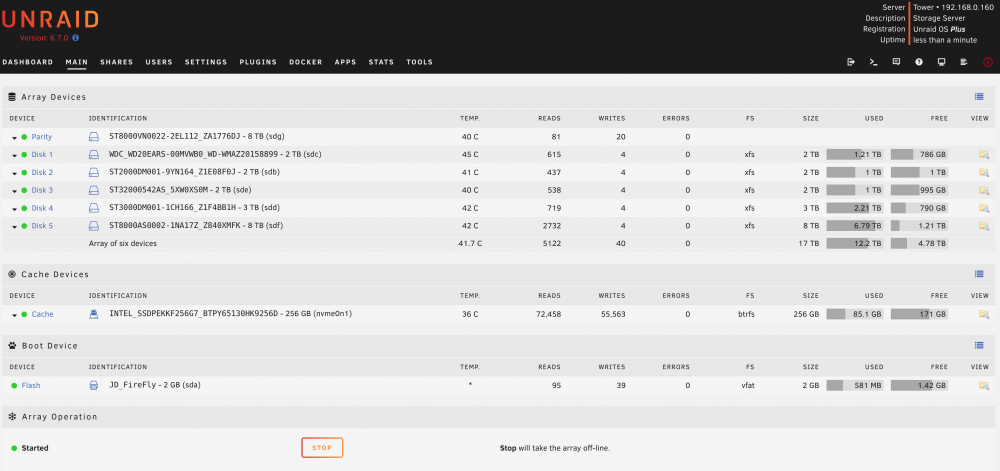Viewport: 1000px width, 471px height.
Task: Open the Dashboard tab
Action: 28,62
